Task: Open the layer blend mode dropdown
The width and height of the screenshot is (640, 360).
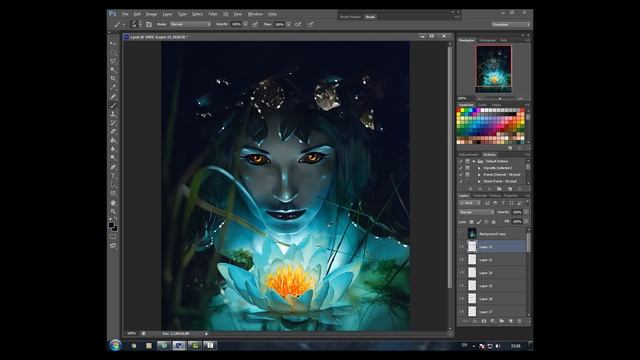Action: click(x=476, y=212)
